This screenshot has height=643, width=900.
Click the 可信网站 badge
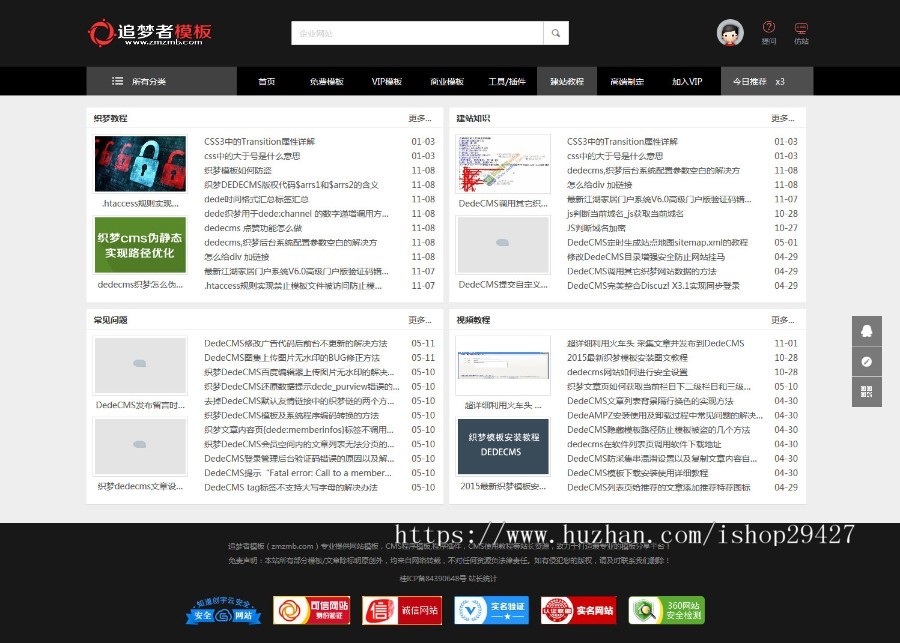tap(312, 610)
